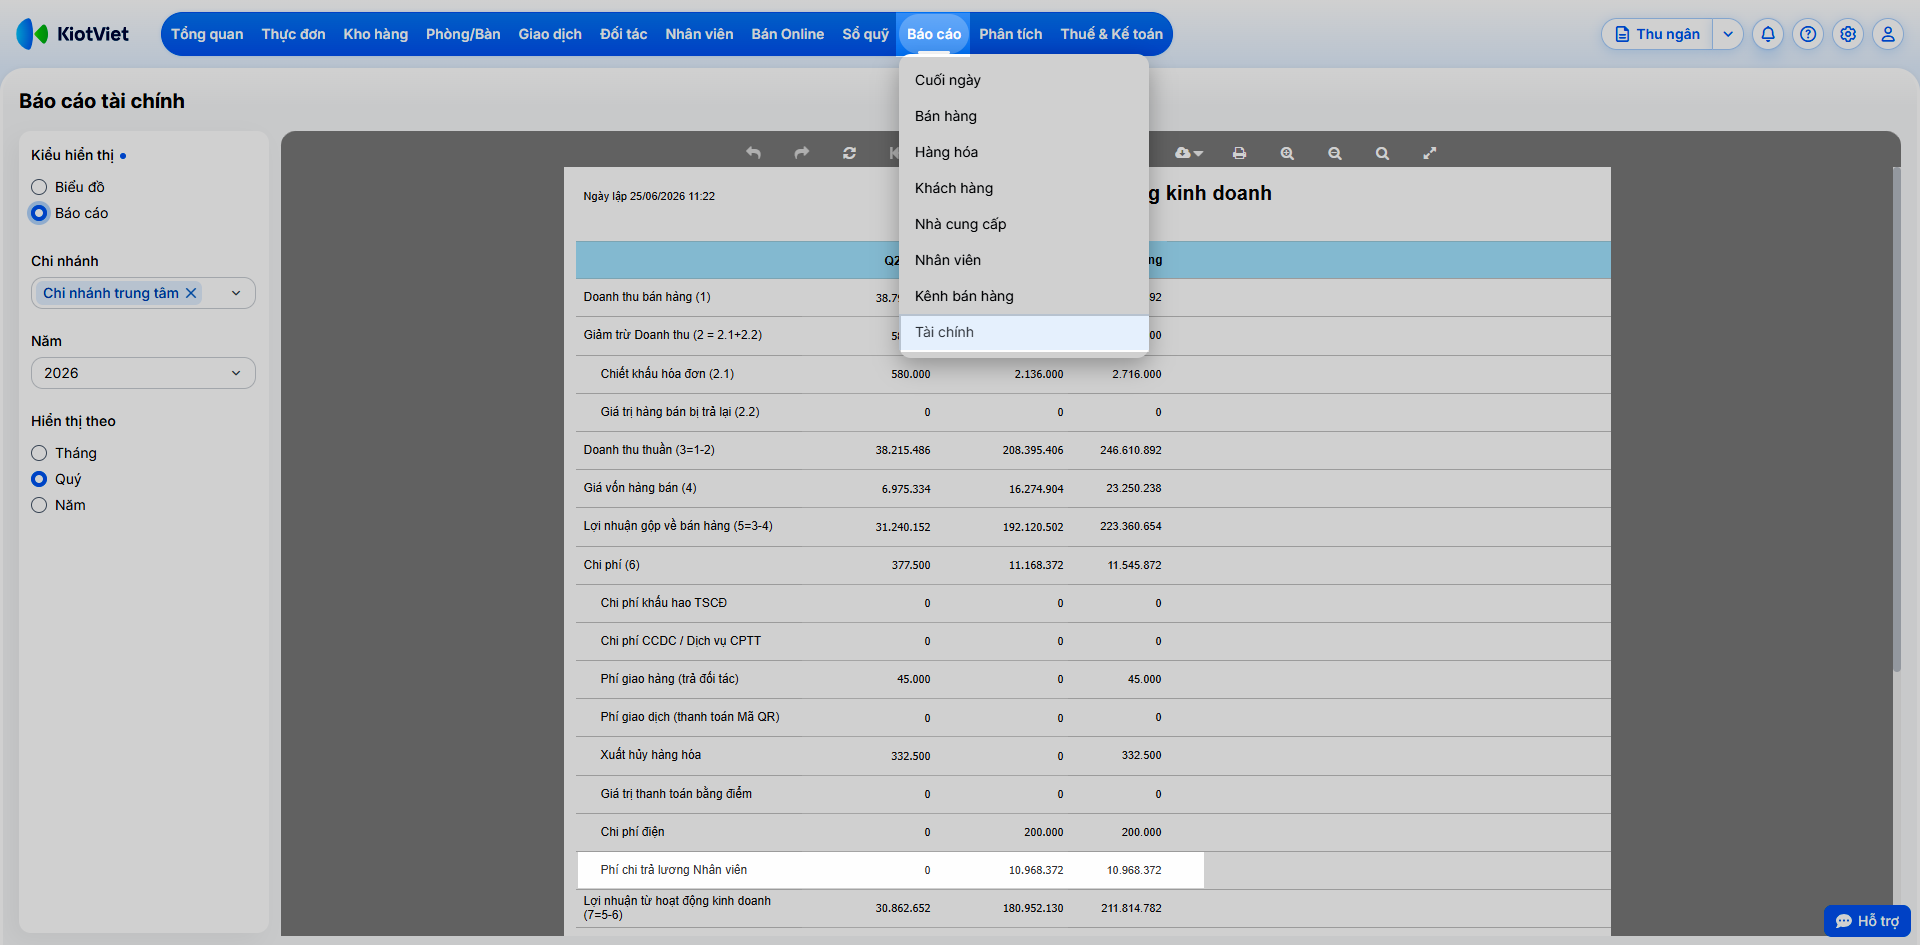The image size is (1920, 945).
Task: Open Phòng/Bàn tab
Action: point(463,34)
